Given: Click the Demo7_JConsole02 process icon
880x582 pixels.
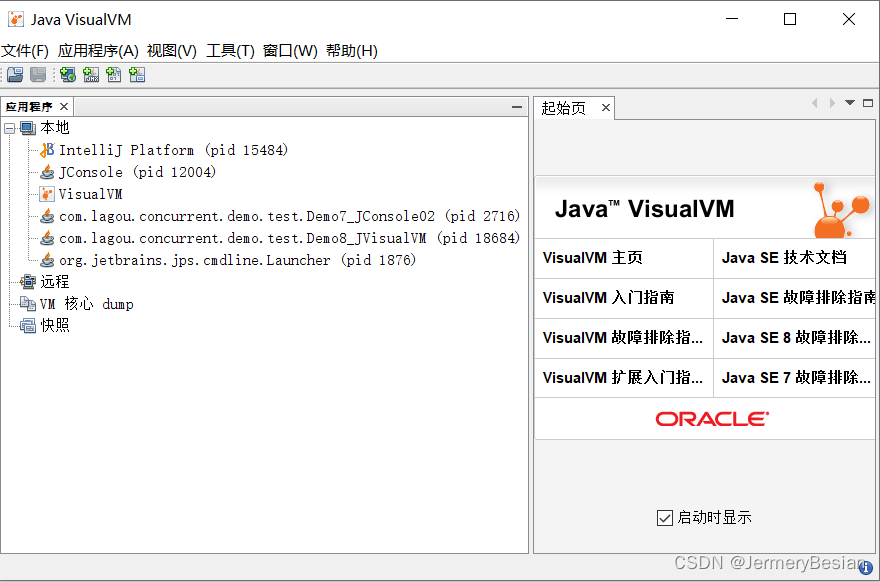Looking at the screenshot, I should pyautogui.click(x=47, y=216).
